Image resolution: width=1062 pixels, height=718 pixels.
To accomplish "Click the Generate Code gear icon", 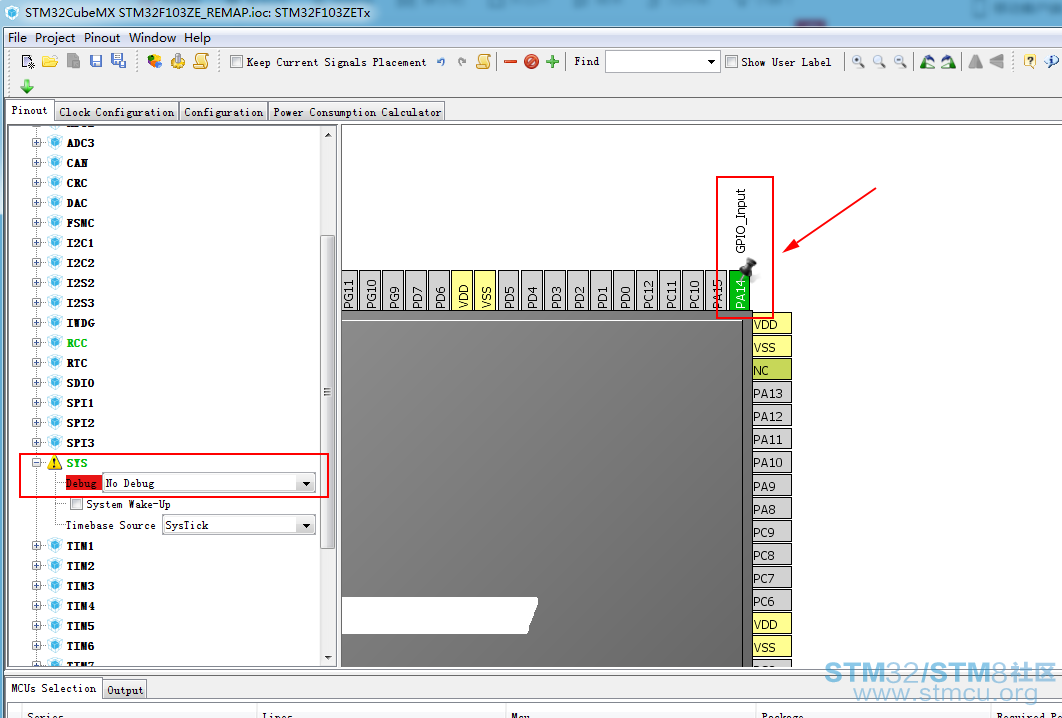I will (177, 62).
